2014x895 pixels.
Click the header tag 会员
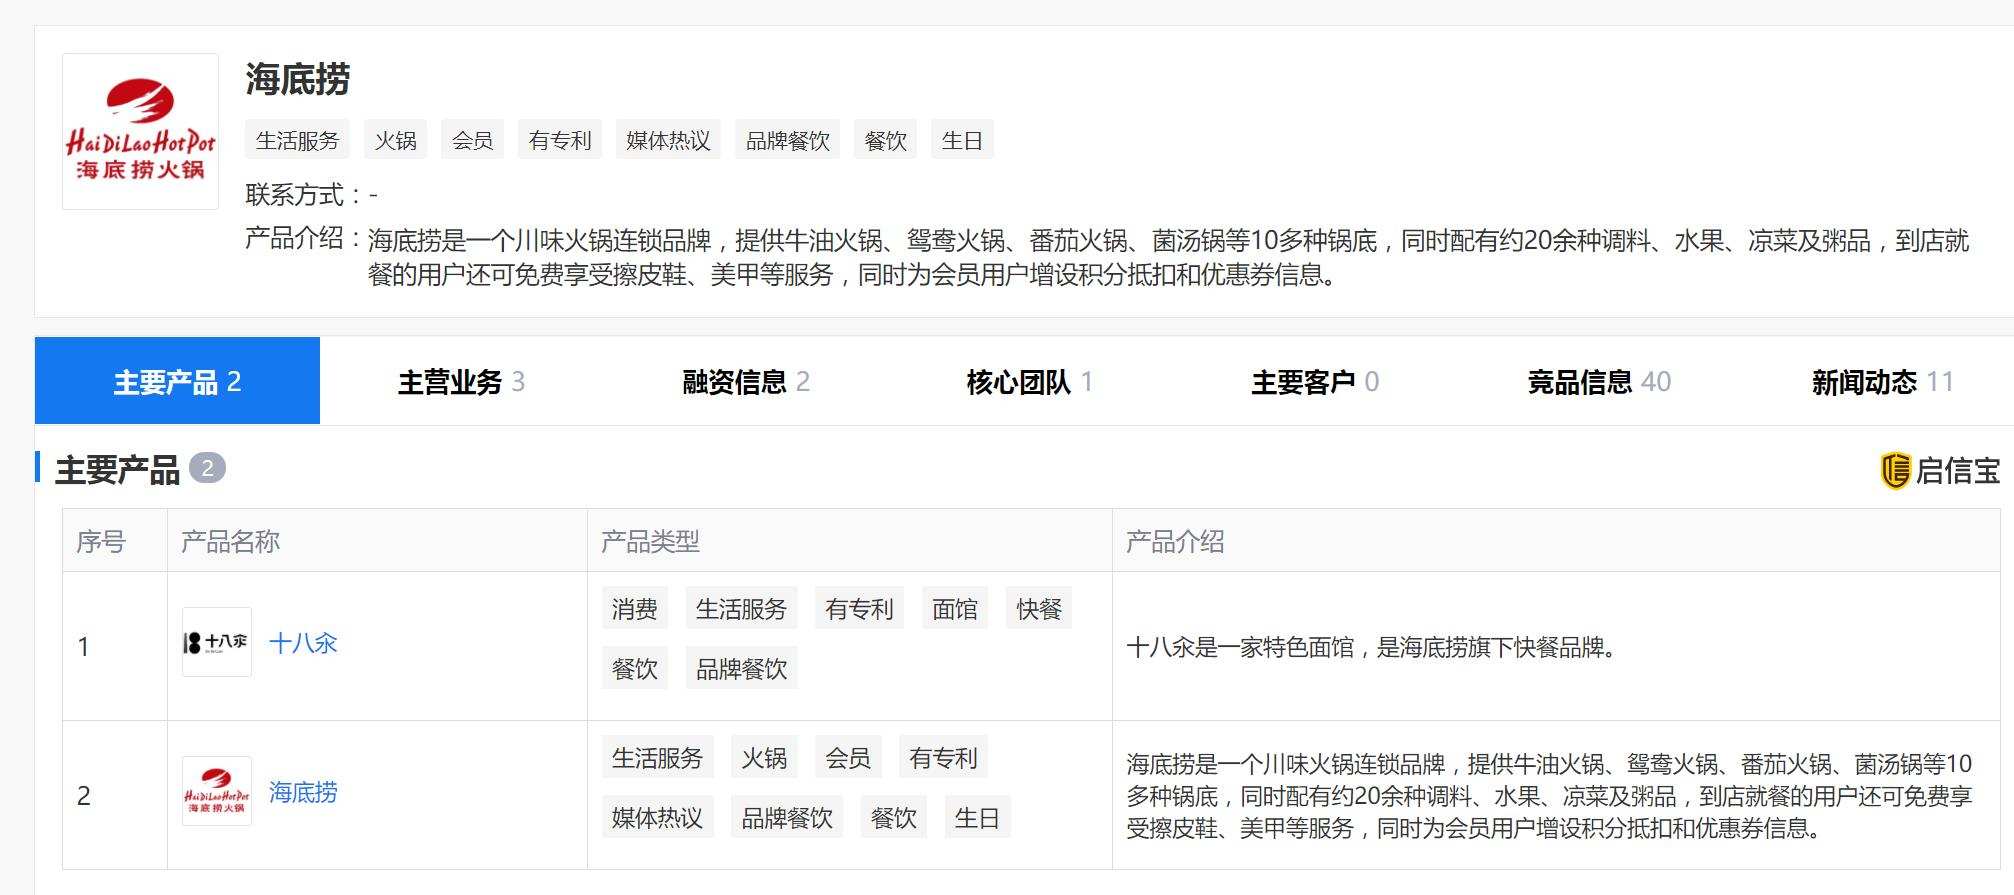click(x=473, y=140)
